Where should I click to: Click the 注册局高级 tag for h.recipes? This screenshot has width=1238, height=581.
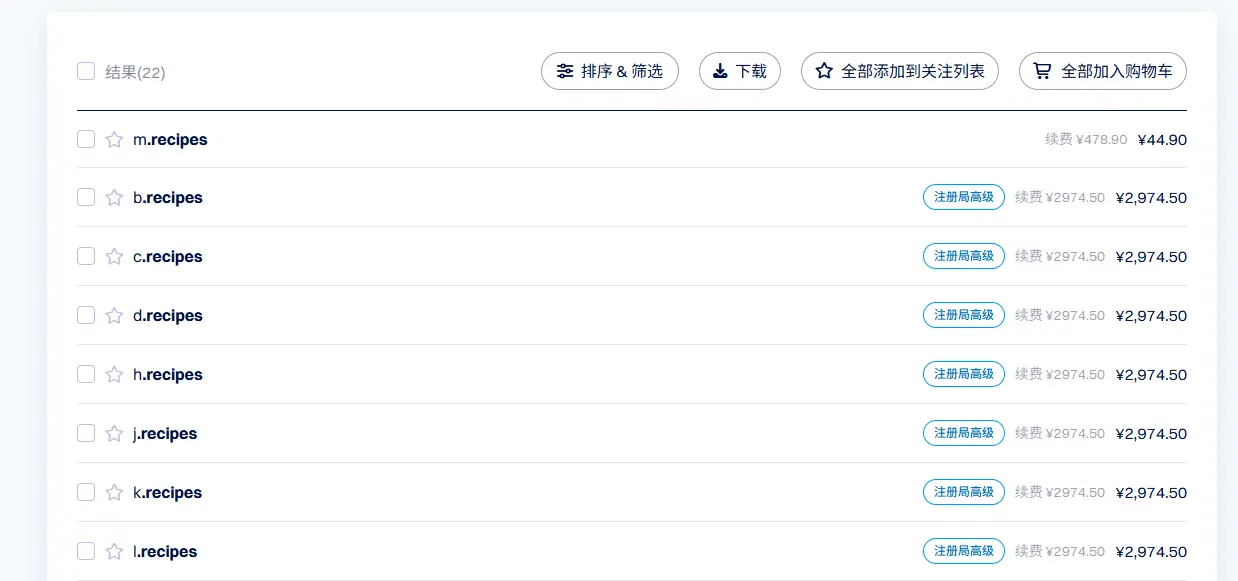coord(964,374)
